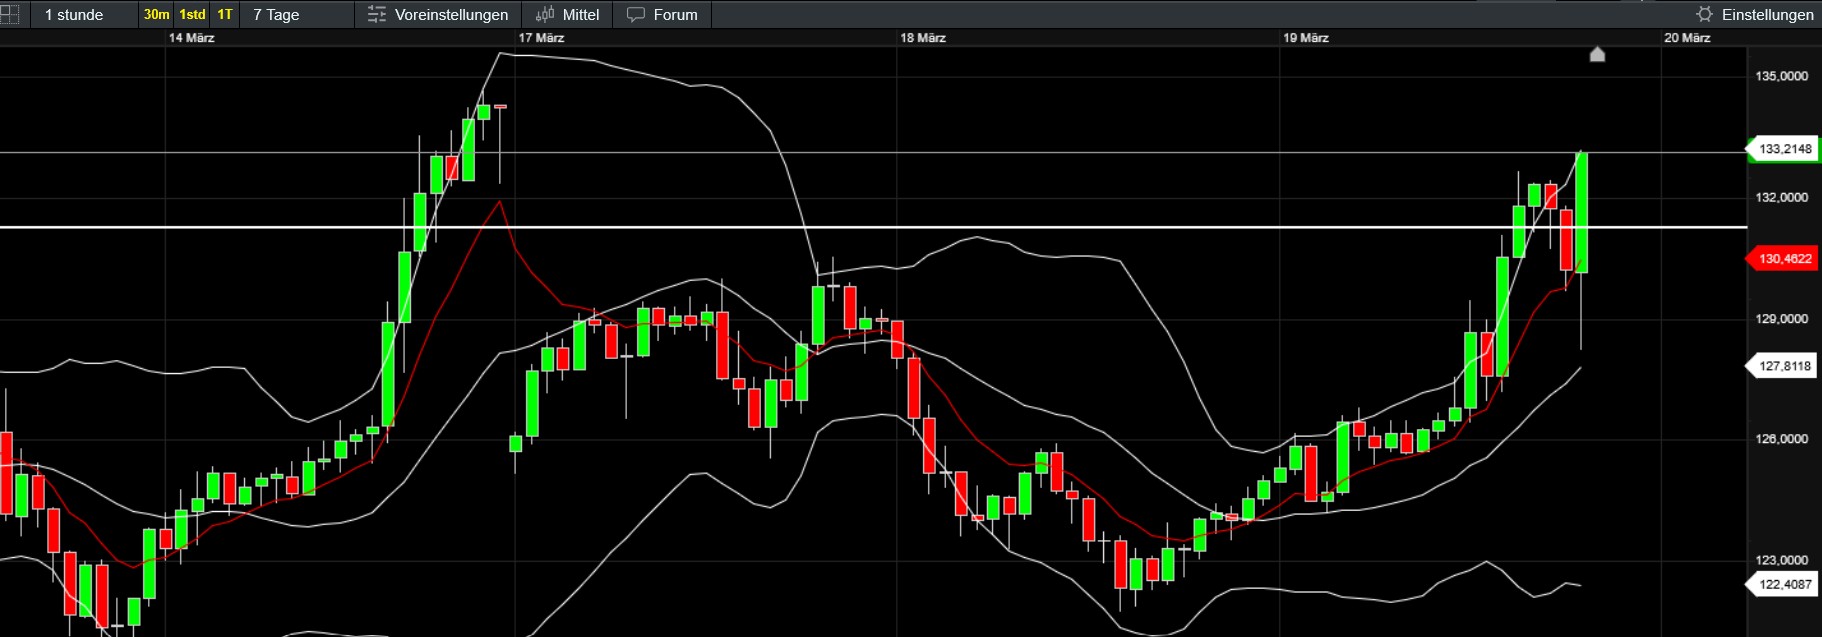Click the 129,0000 axis price
Viewport: 1822px width, 637px height.
1782,319
